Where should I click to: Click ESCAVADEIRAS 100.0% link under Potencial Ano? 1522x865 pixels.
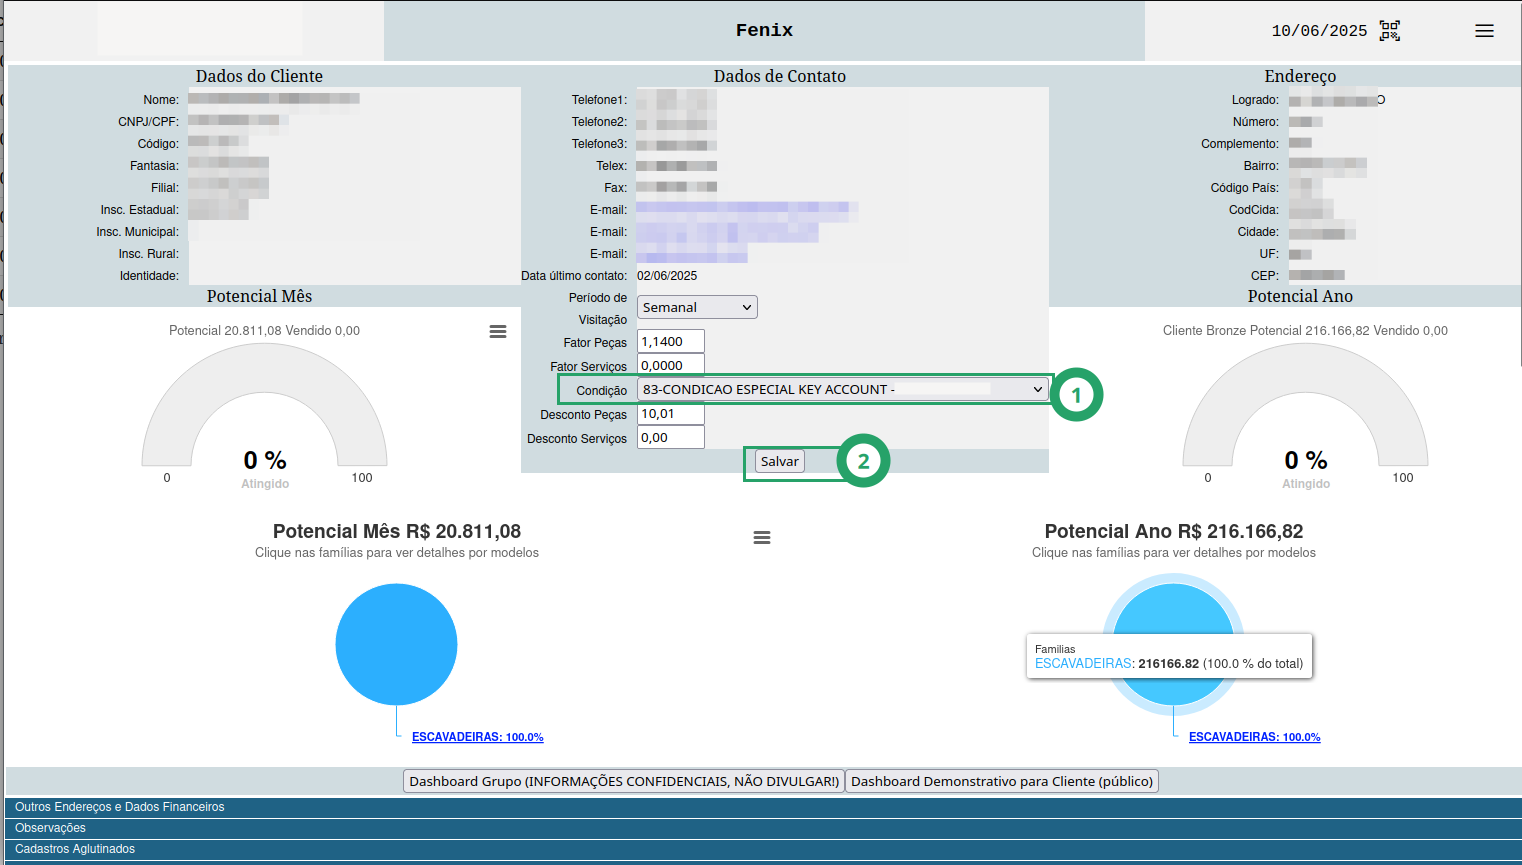coord(1254,737)
